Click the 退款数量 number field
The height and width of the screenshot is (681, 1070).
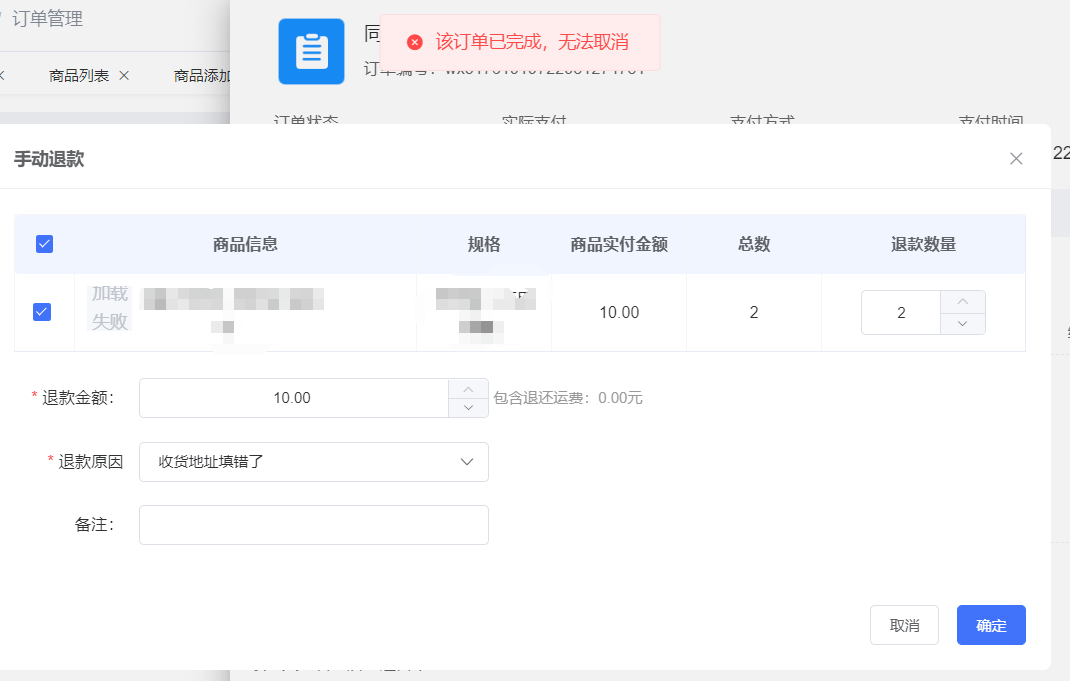click(x=901, y=312)
